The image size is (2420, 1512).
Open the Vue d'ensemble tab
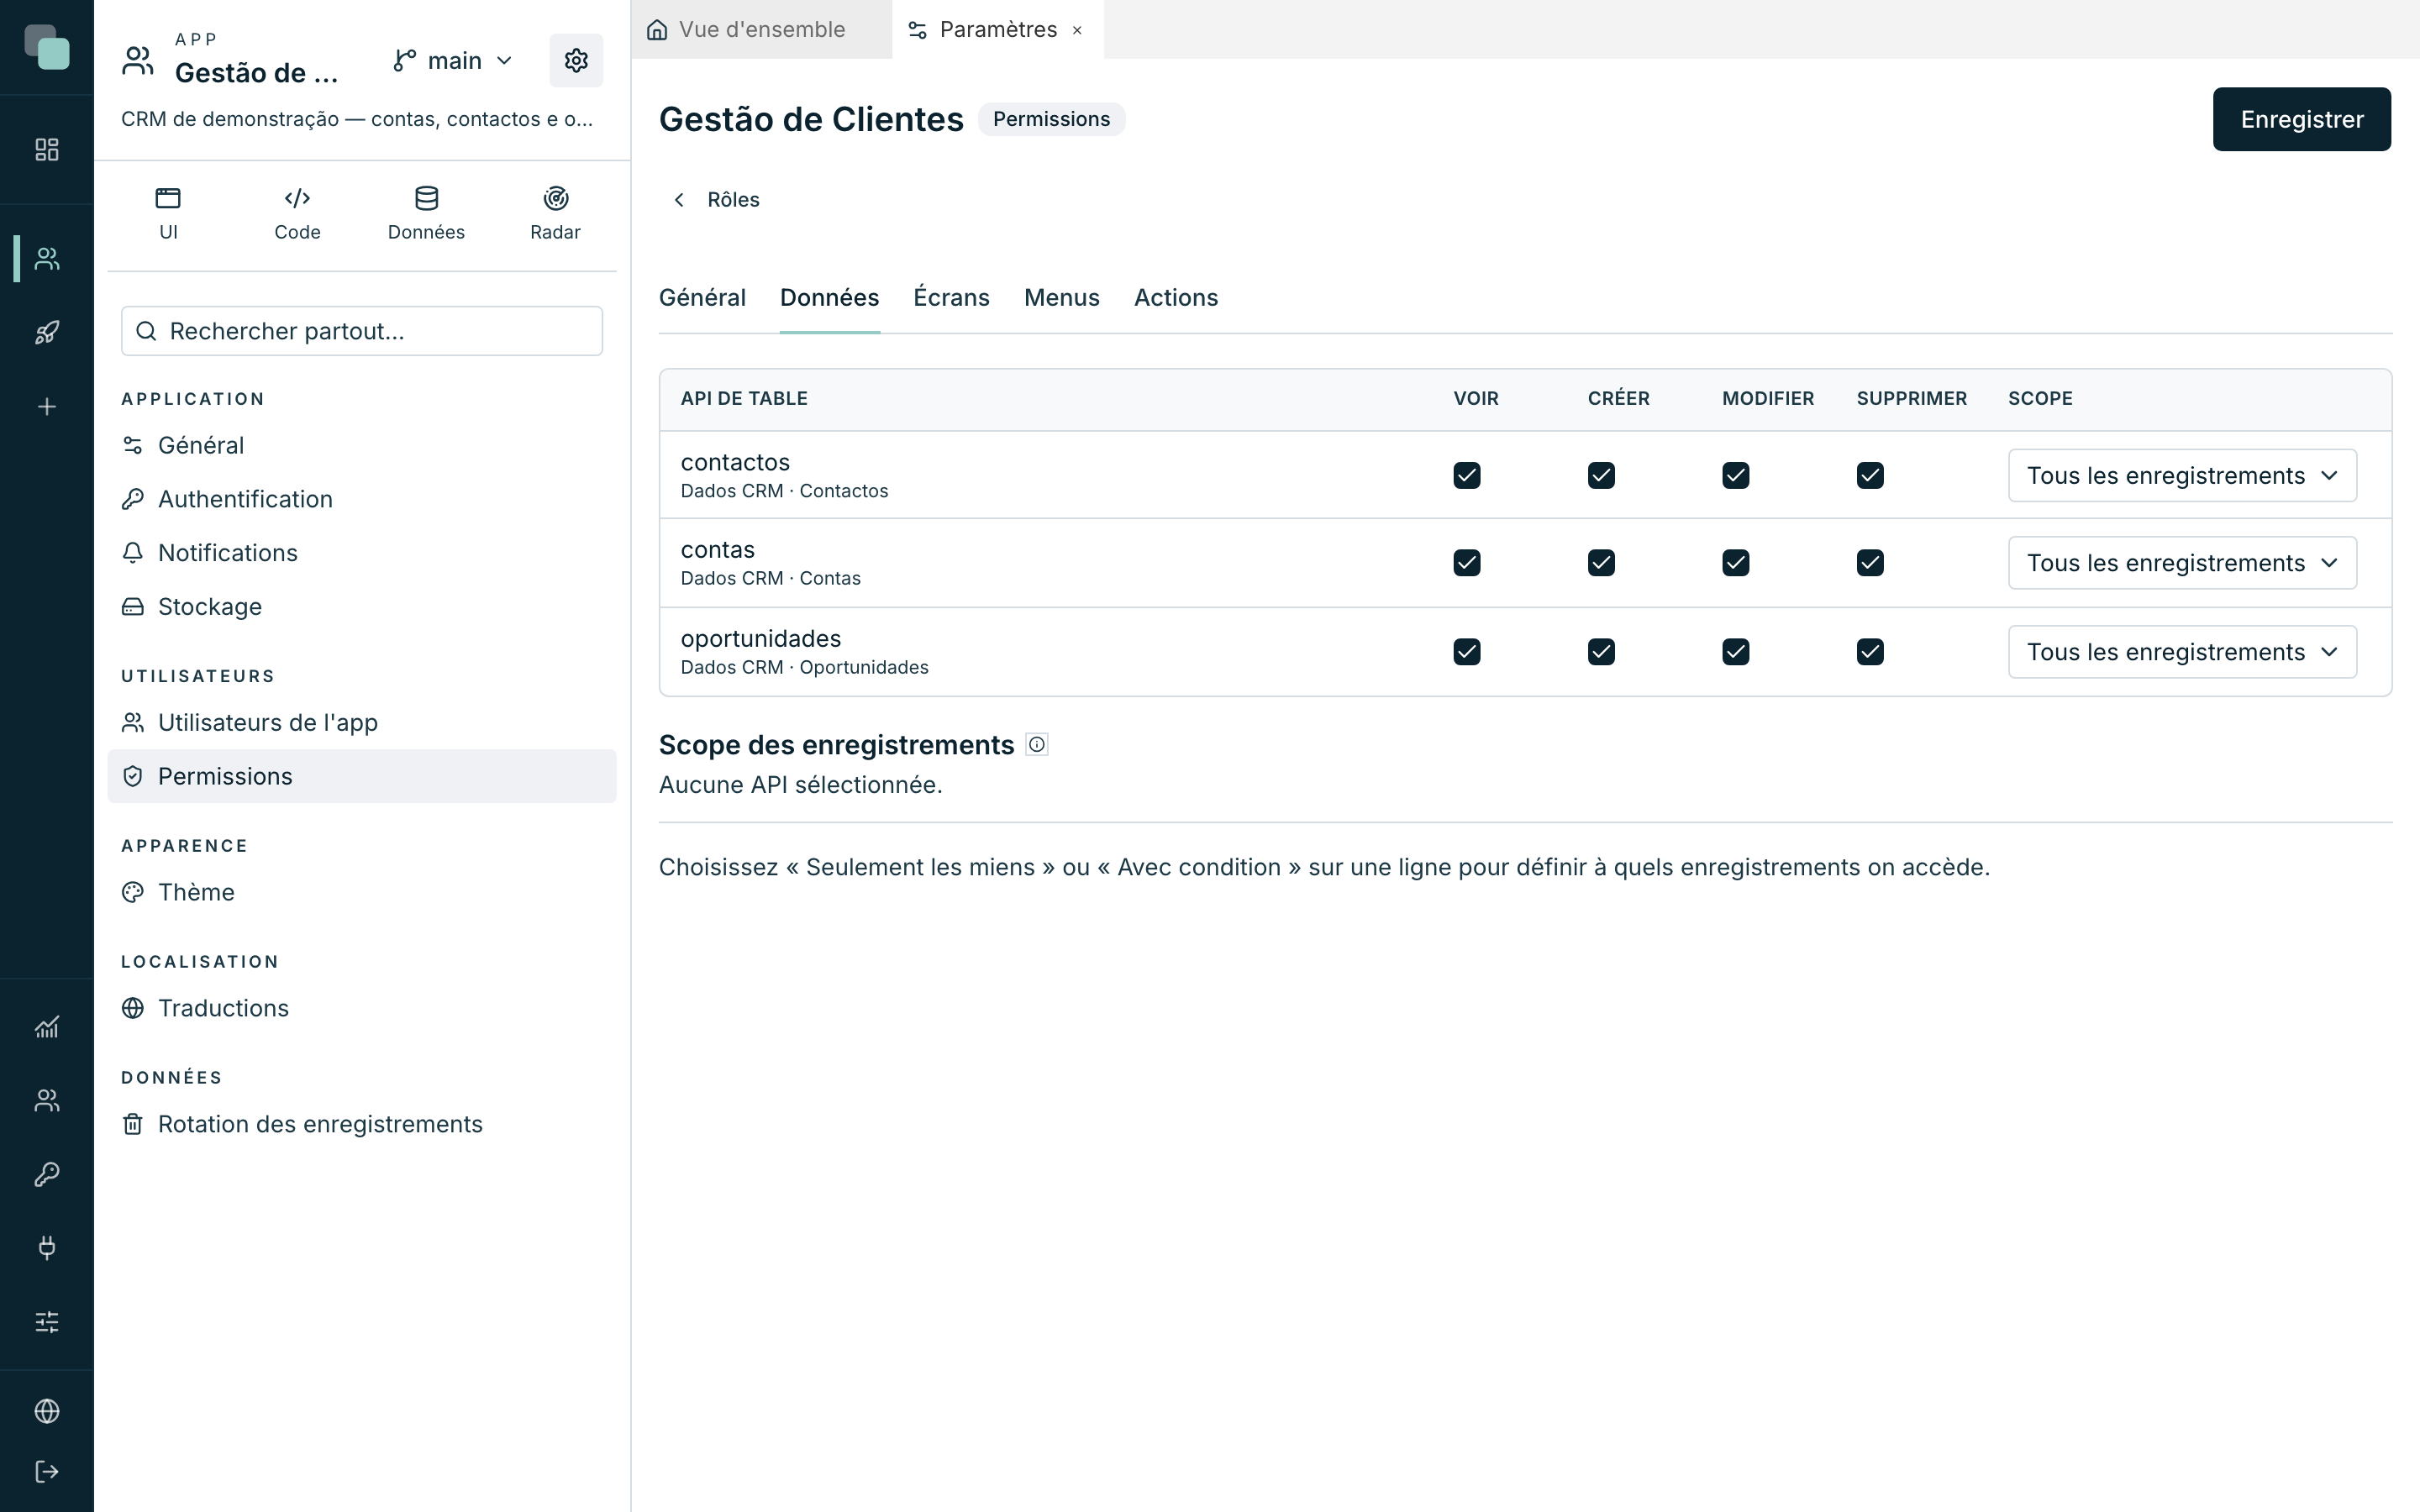[761, 30]
